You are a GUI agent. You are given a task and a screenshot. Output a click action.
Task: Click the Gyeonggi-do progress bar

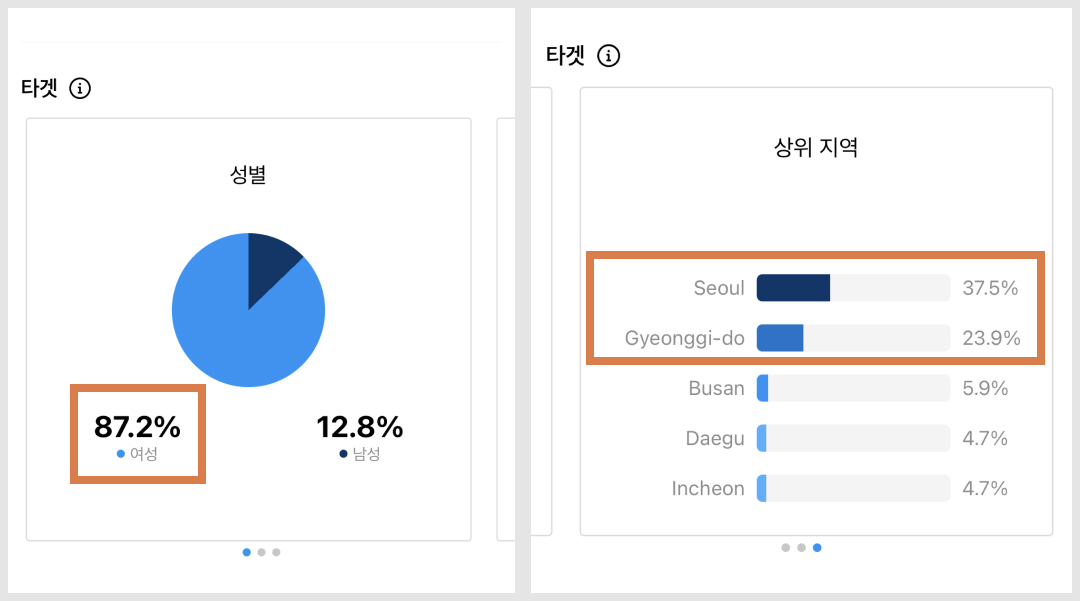pyautogui.click(x=782, y=338)
